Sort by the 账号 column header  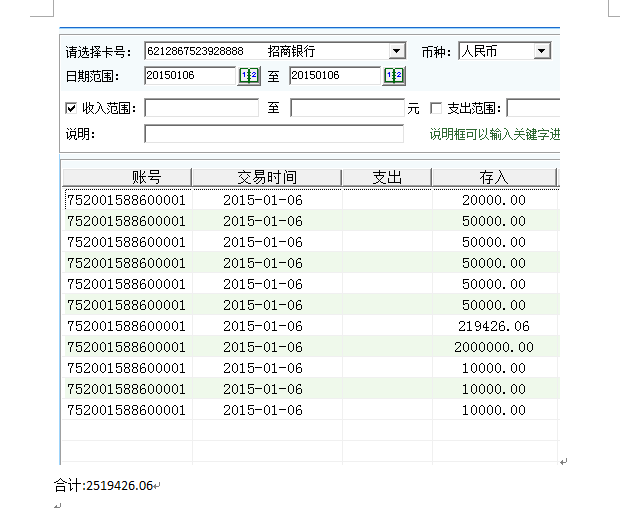(x=127, y=178)
